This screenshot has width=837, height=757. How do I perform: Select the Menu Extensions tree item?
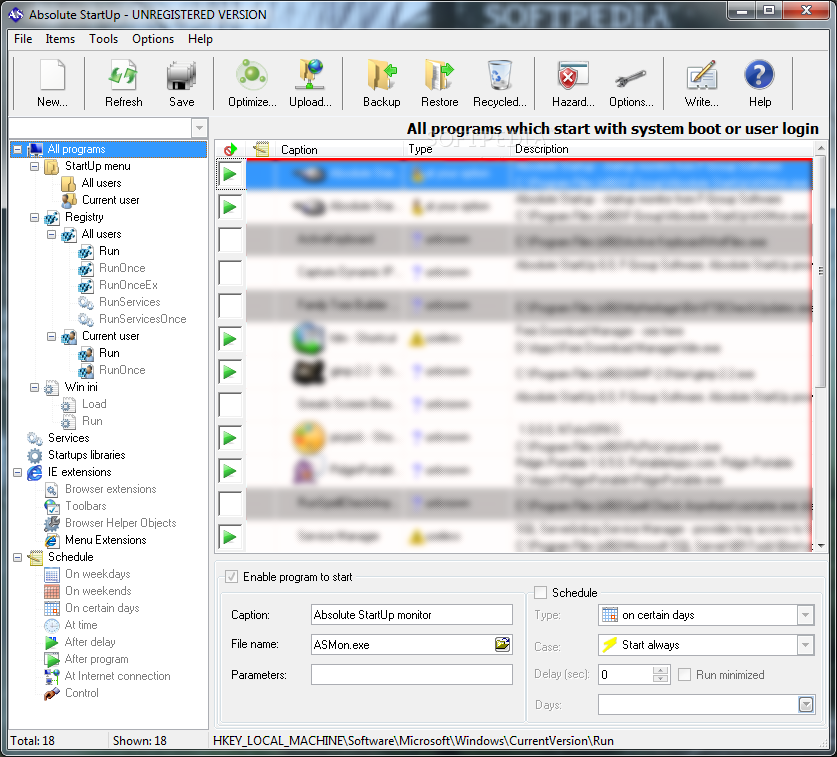(x=106, y=540)
